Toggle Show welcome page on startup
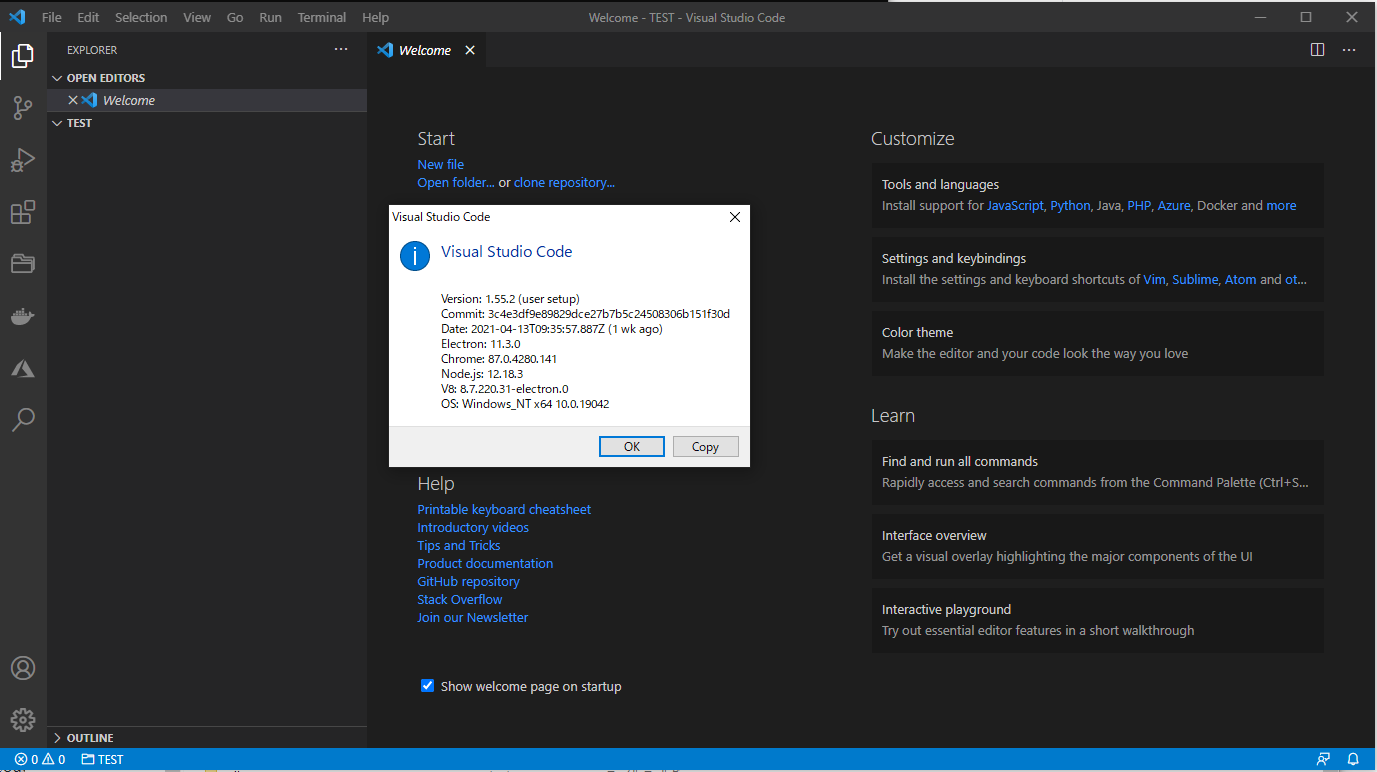Screen dimensions: 1377x772 427,686
